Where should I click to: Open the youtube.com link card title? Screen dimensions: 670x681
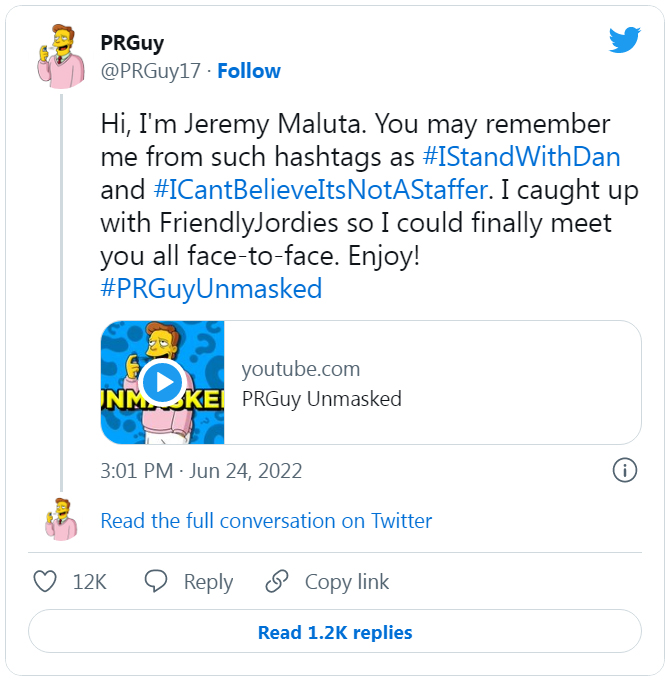point(322,399)
